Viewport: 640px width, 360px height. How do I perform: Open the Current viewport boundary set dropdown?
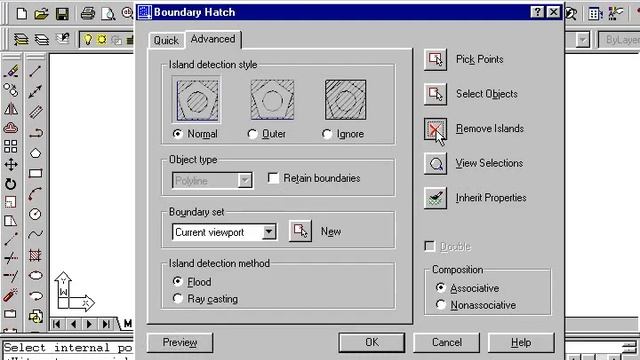[269, 232]
